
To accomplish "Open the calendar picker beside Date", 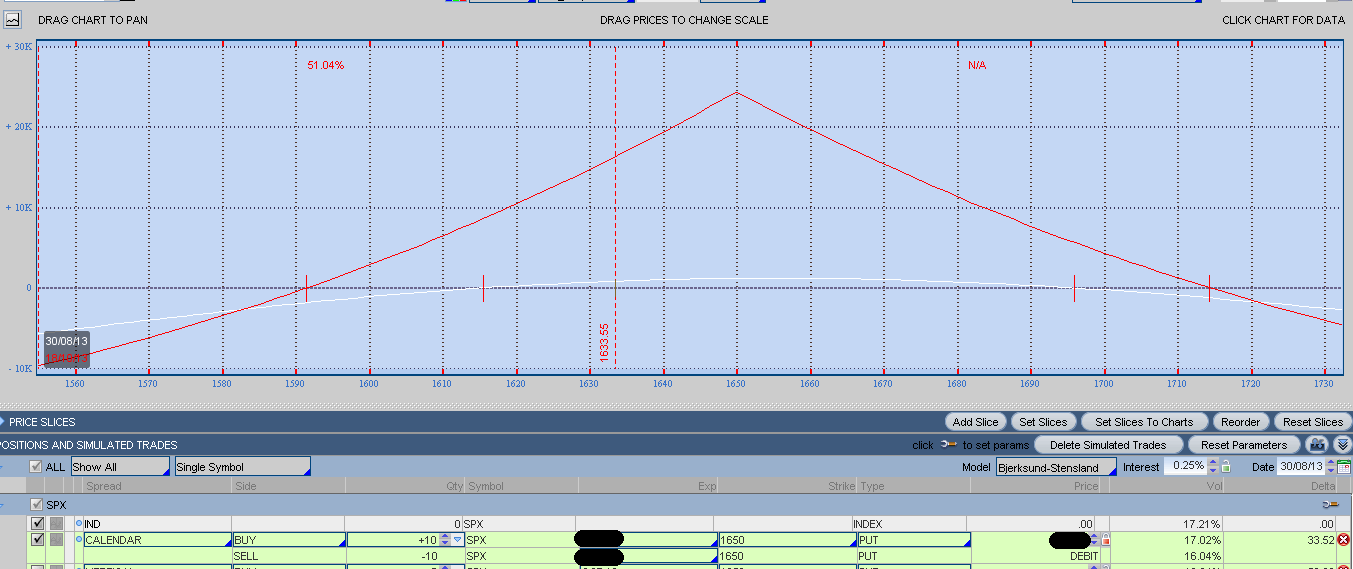I will click(x=1344, y=467).
